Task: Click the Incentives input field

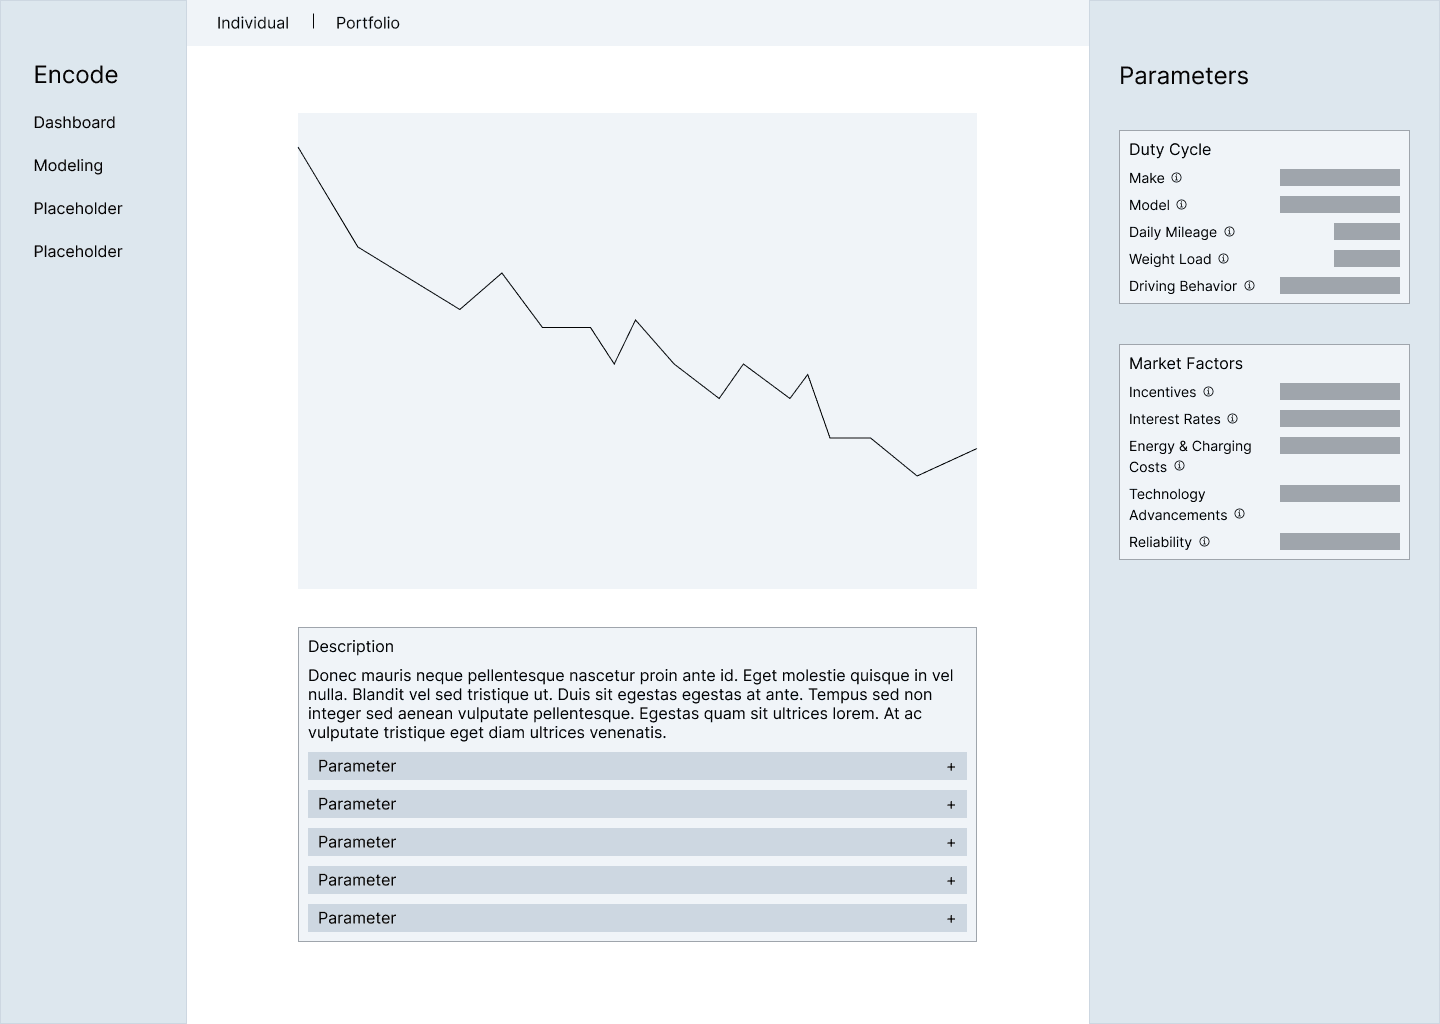Action: click(x=1340, y=392)
